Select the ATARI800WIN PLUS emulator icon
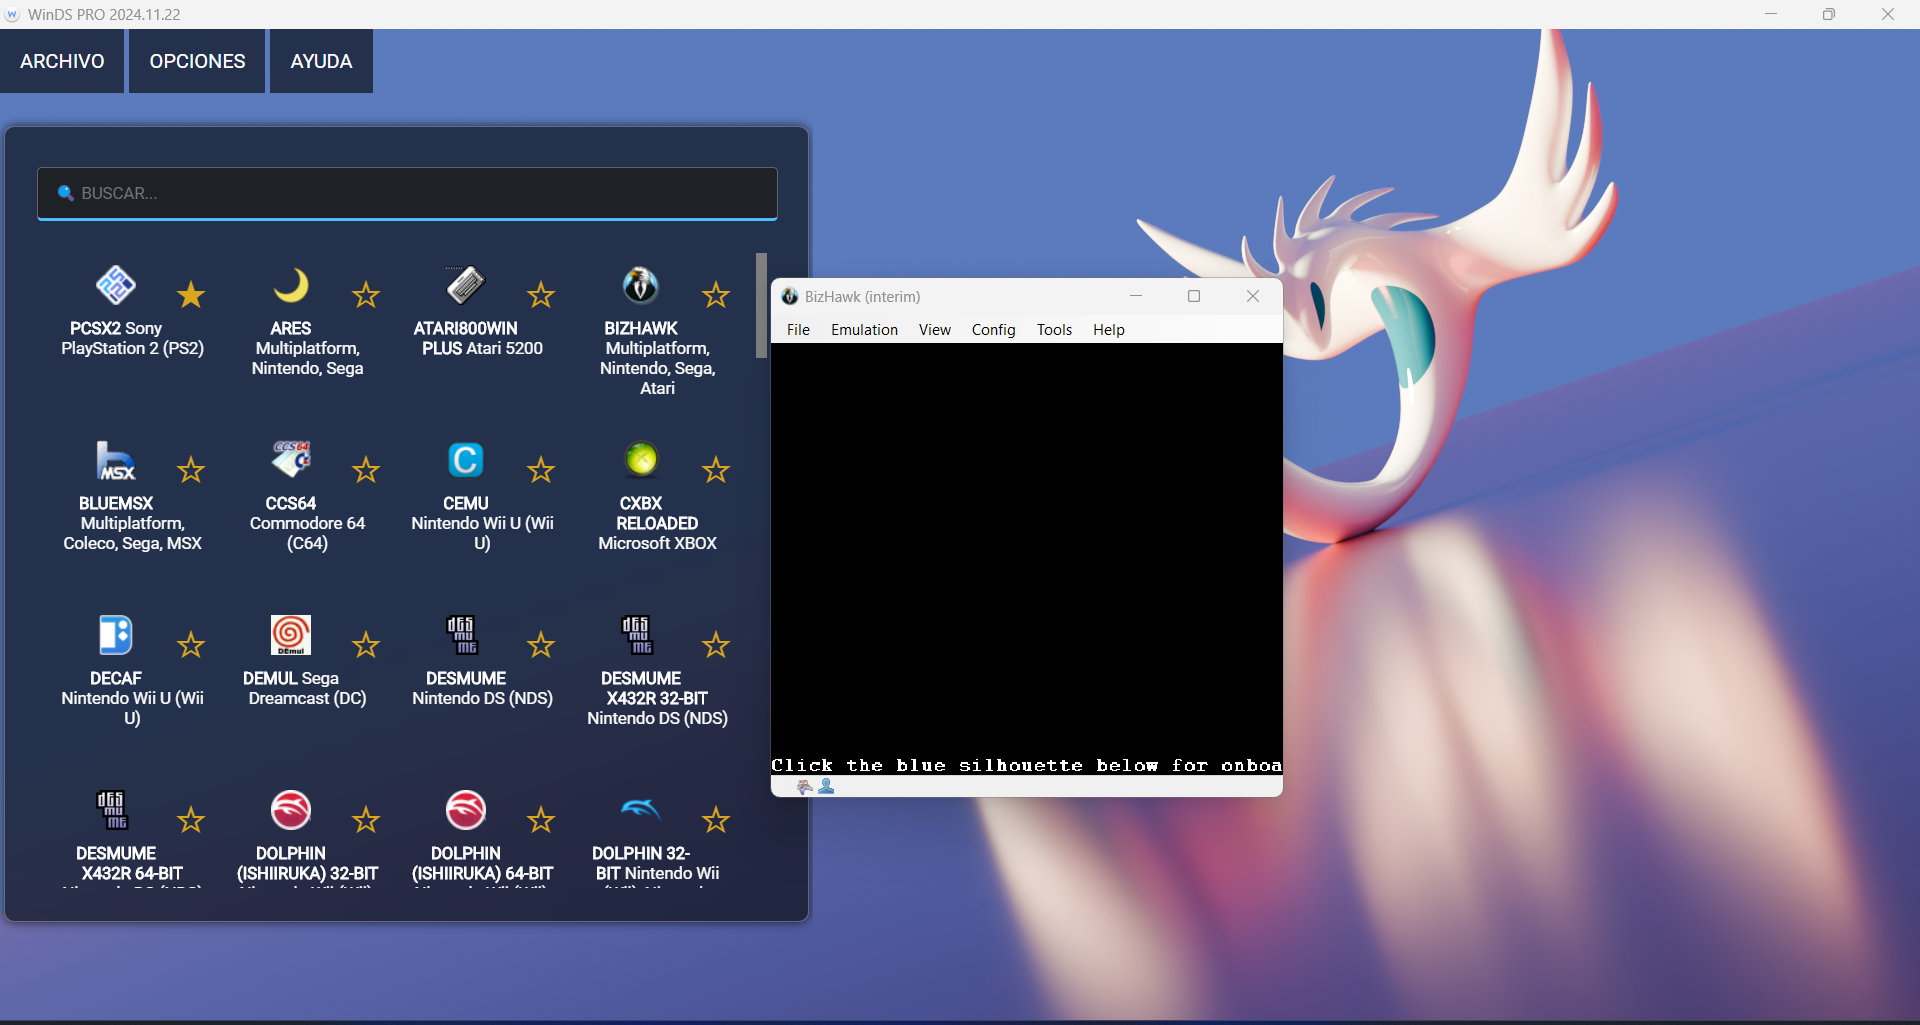1920x1025 pixels. [466, 285]
